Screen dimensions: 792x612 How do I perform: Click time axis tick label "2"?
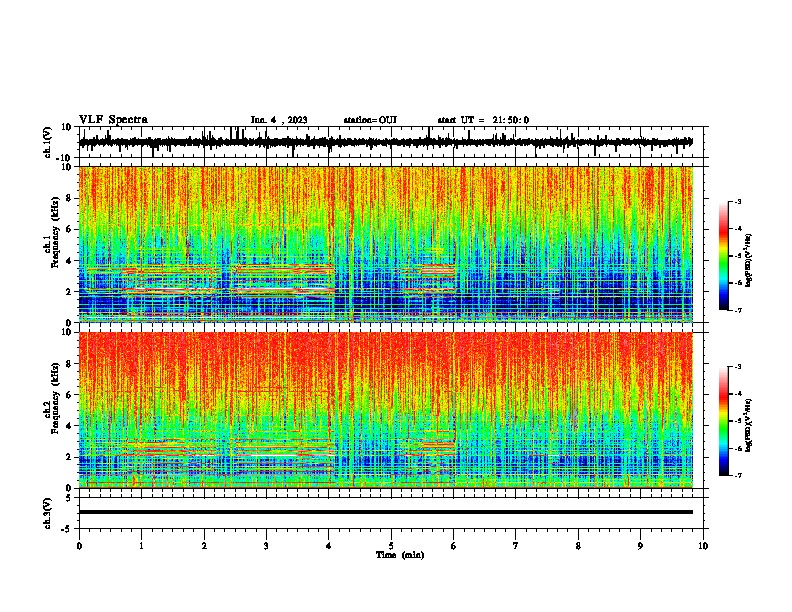point(204,546)
